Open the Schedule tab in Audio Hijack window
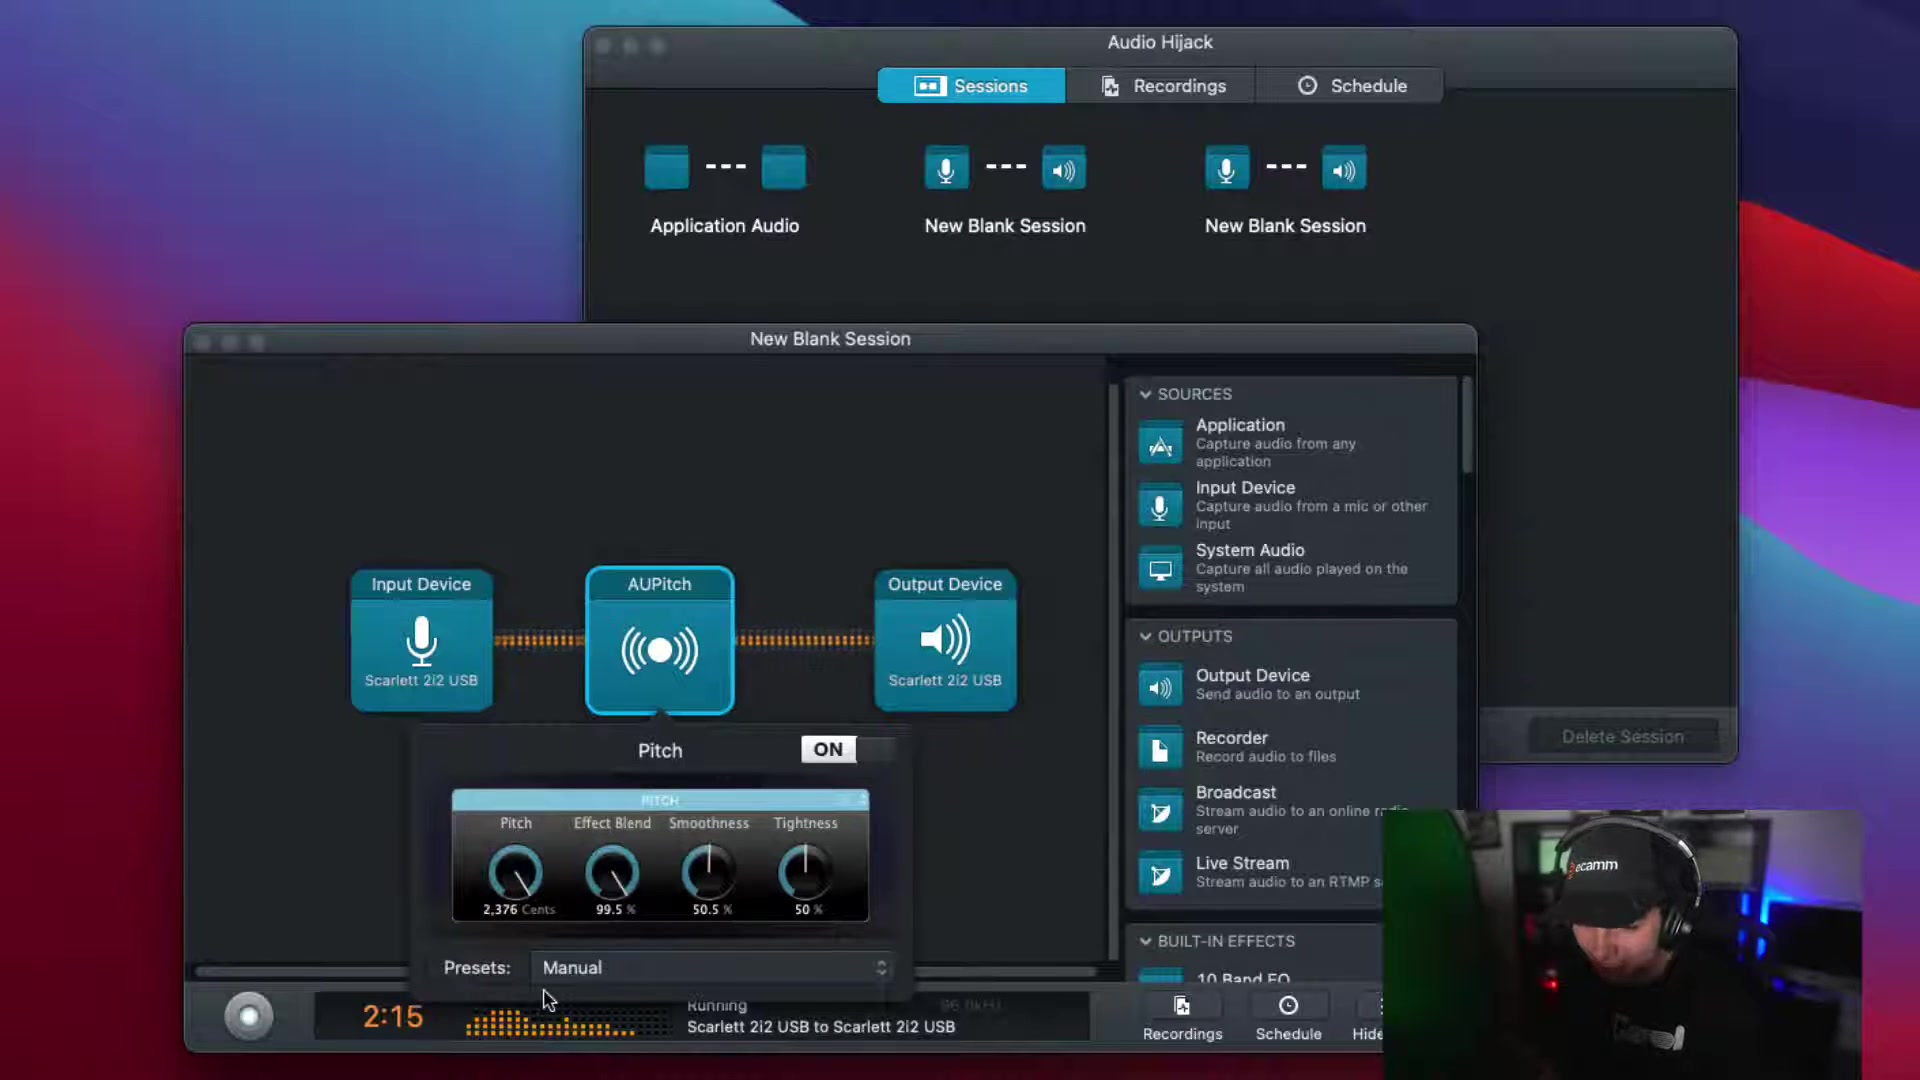Viewport: 1920px width, 1080px height. (x=1350, y=86)
